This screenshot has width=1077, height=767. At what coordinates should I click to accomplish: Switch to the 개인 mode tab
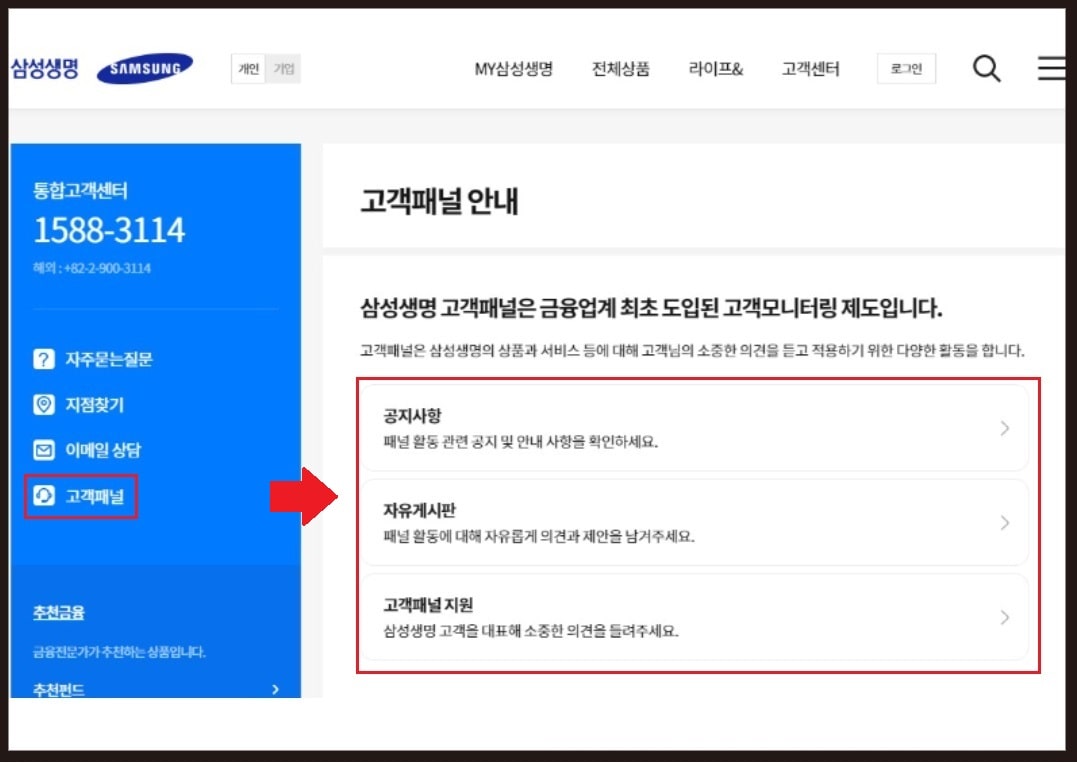click(247, 68)
